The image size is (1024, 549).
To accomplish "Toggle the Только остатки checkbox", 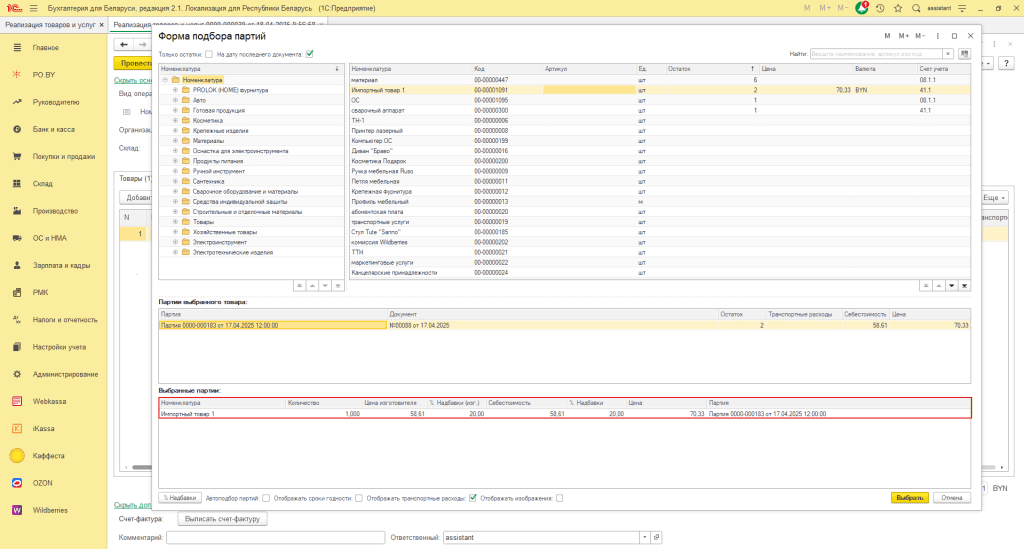I will (x=209, y=54).
